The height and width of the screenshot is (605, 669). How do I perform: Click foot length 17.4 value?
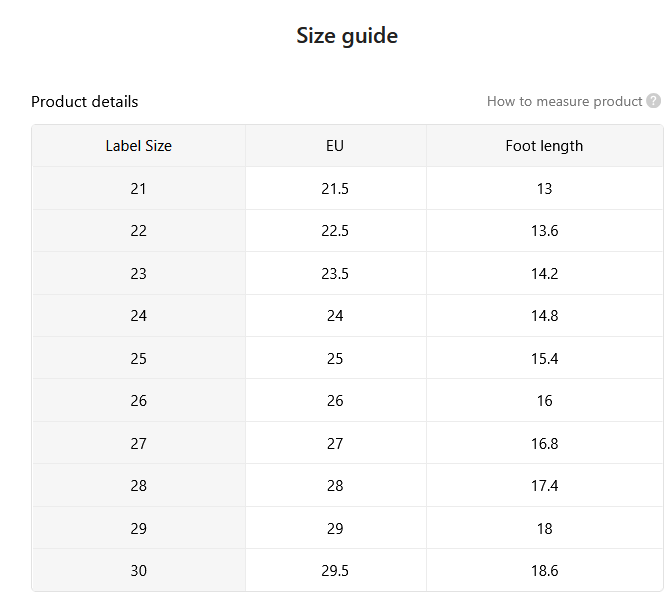[544, 486]
